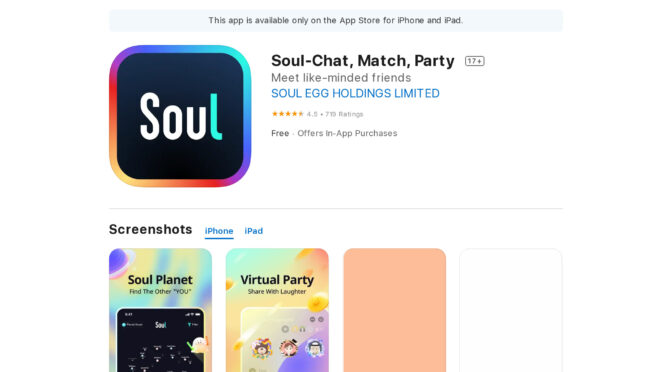
Task: Click Offers In-App Purchases text
Action: pyautogui.click(x=347, y=133)
